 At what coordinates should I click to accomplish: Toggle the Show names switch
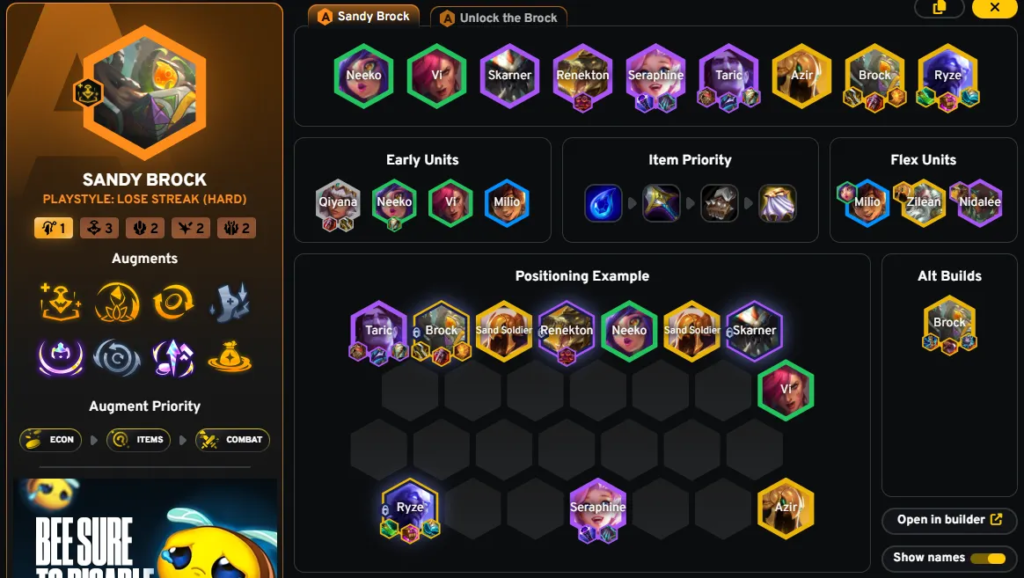[x=987, y=558]
